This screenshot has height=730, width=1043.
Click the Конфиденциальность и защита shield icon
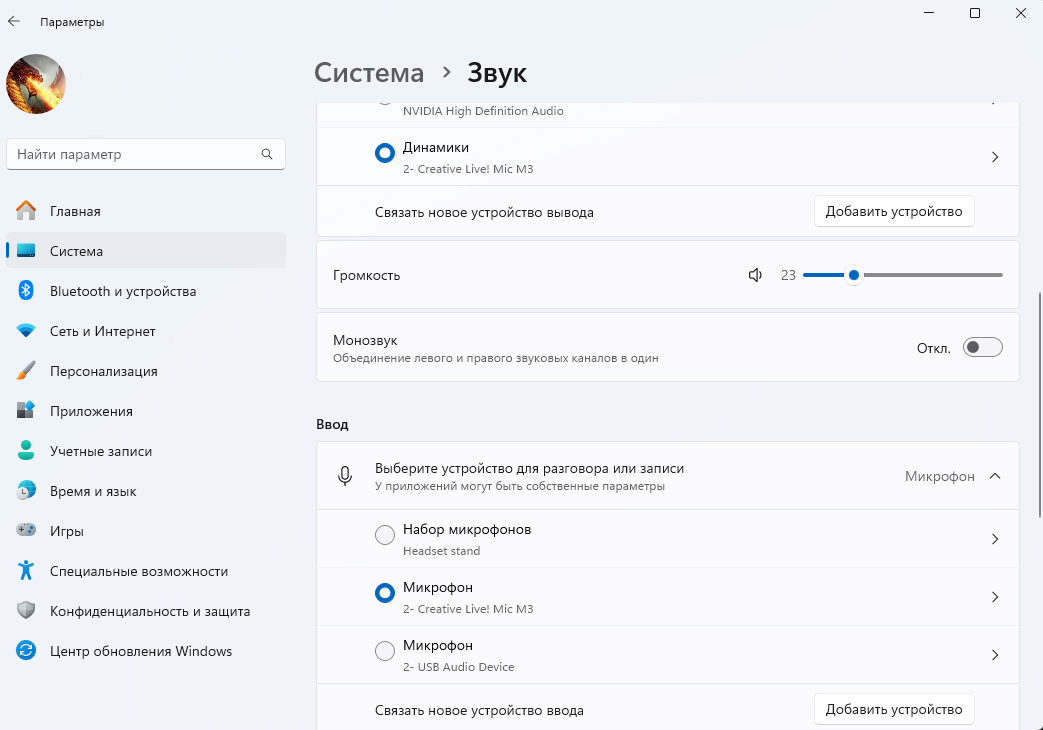coord(26,611)
